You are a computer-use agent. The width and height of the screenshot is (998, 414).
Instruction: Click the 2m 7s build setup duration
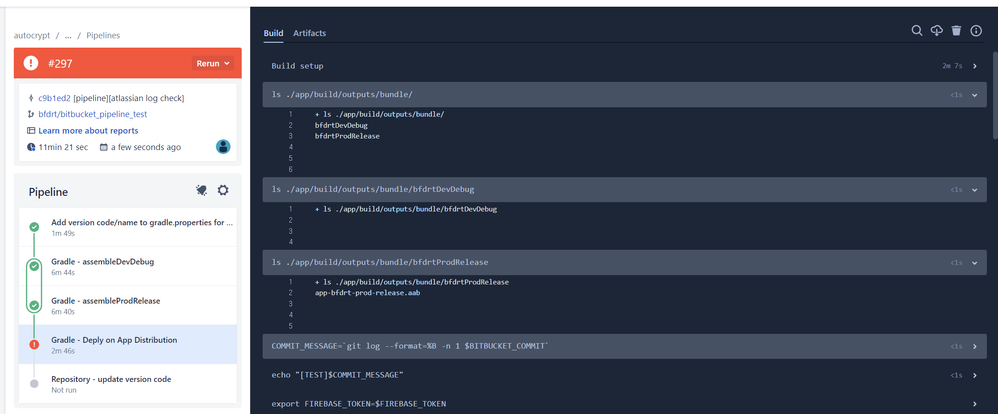point(952,66)
